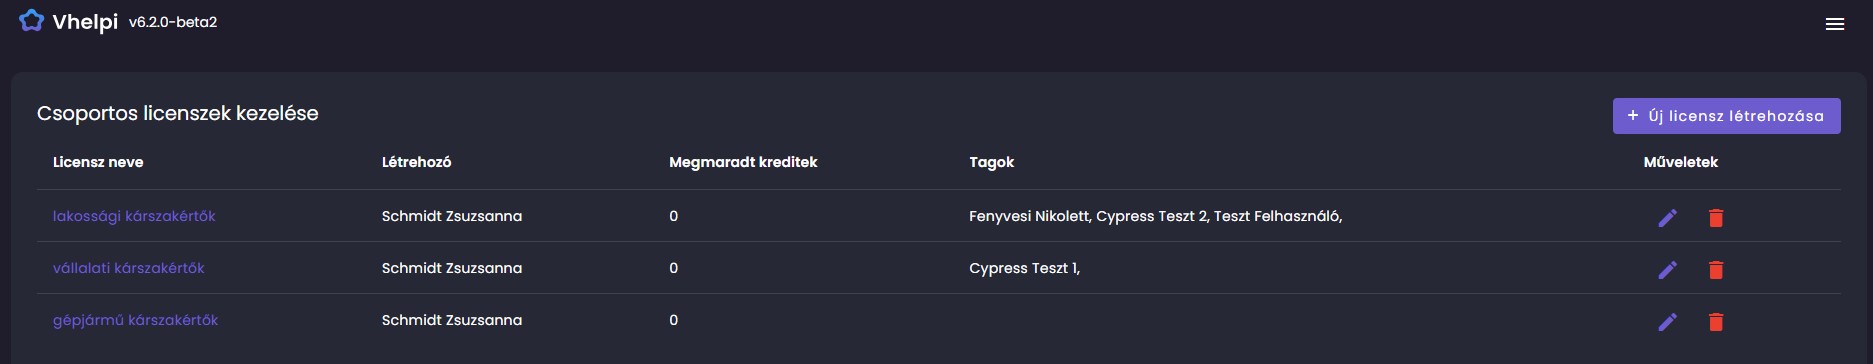1873x364 pixels.
Task: Open the vállalati kárszakértők license link
Action: coord(129,268)
